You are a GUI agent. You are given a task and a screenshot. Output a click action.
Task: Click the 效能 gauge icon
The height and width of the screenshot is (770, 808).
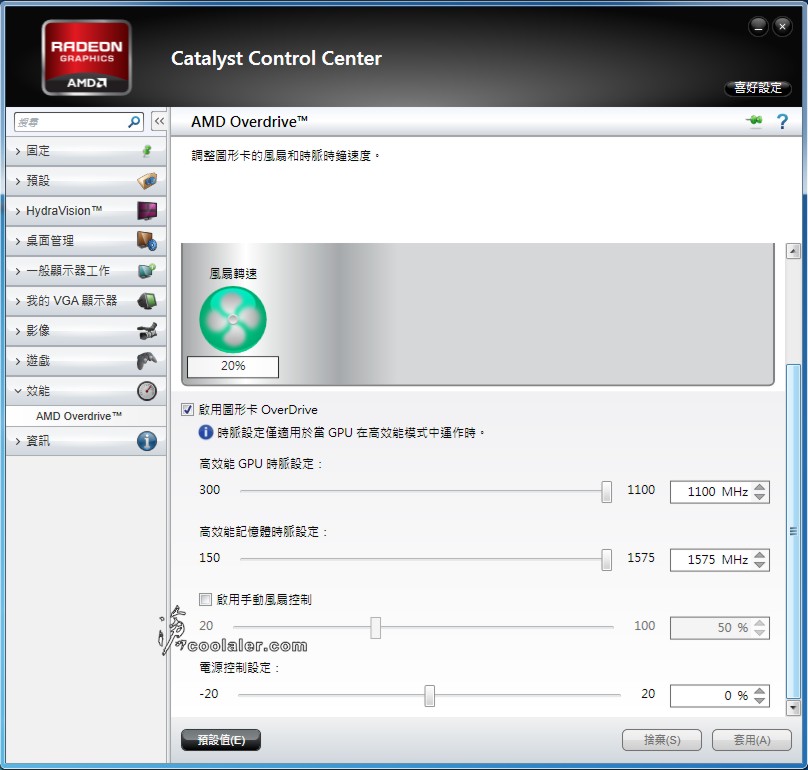tap(147, 391)
